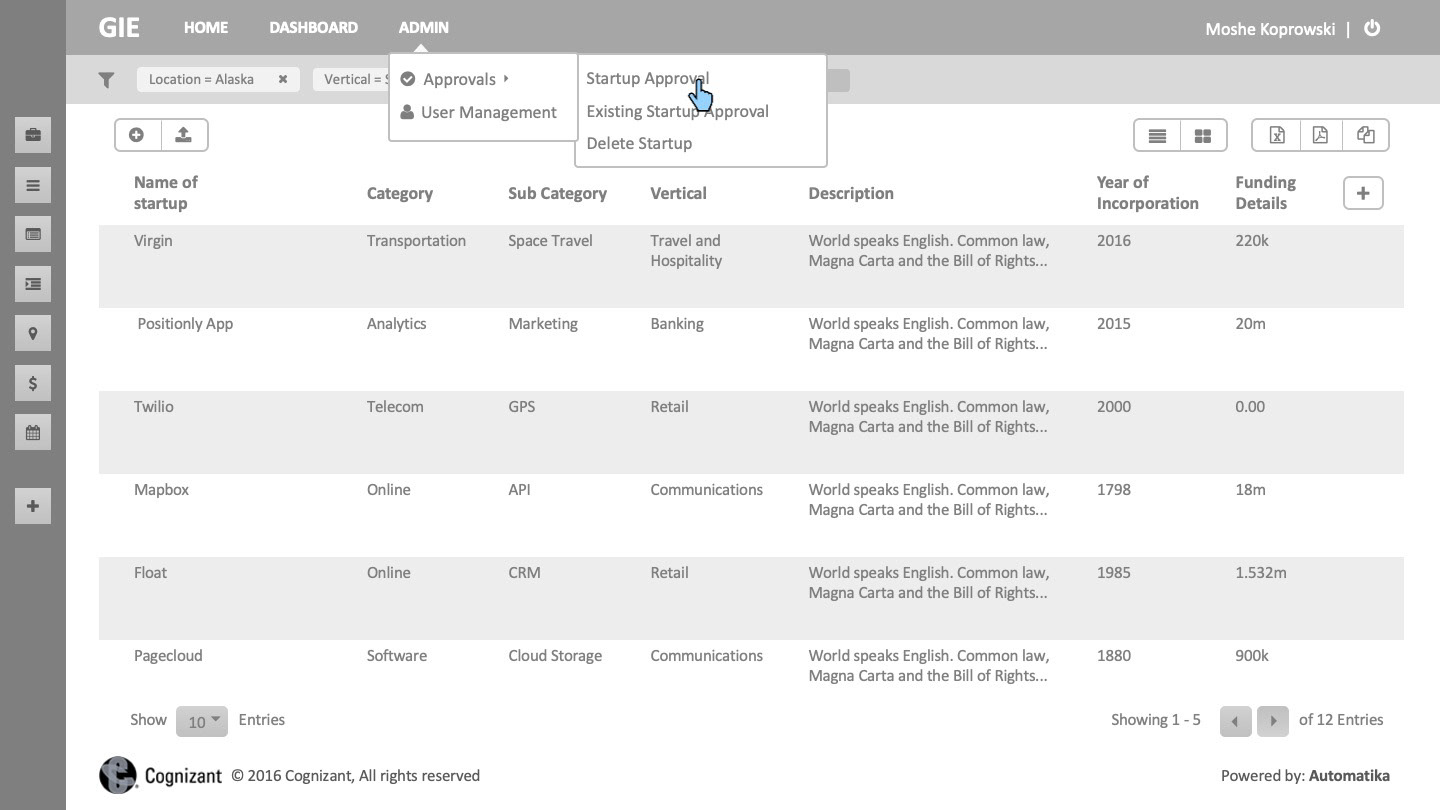
Task: Export table as PDF icon
Action: pyautogui.click(x=1320, y=135)
